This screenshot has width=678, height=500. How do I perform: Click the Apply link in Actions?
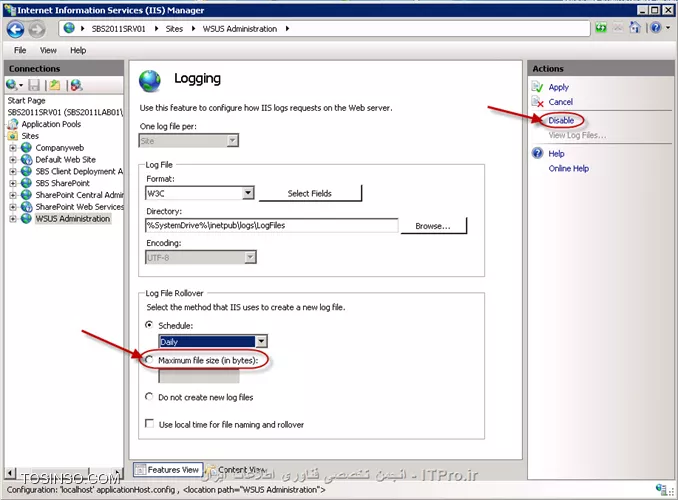(x=559, y=87)
